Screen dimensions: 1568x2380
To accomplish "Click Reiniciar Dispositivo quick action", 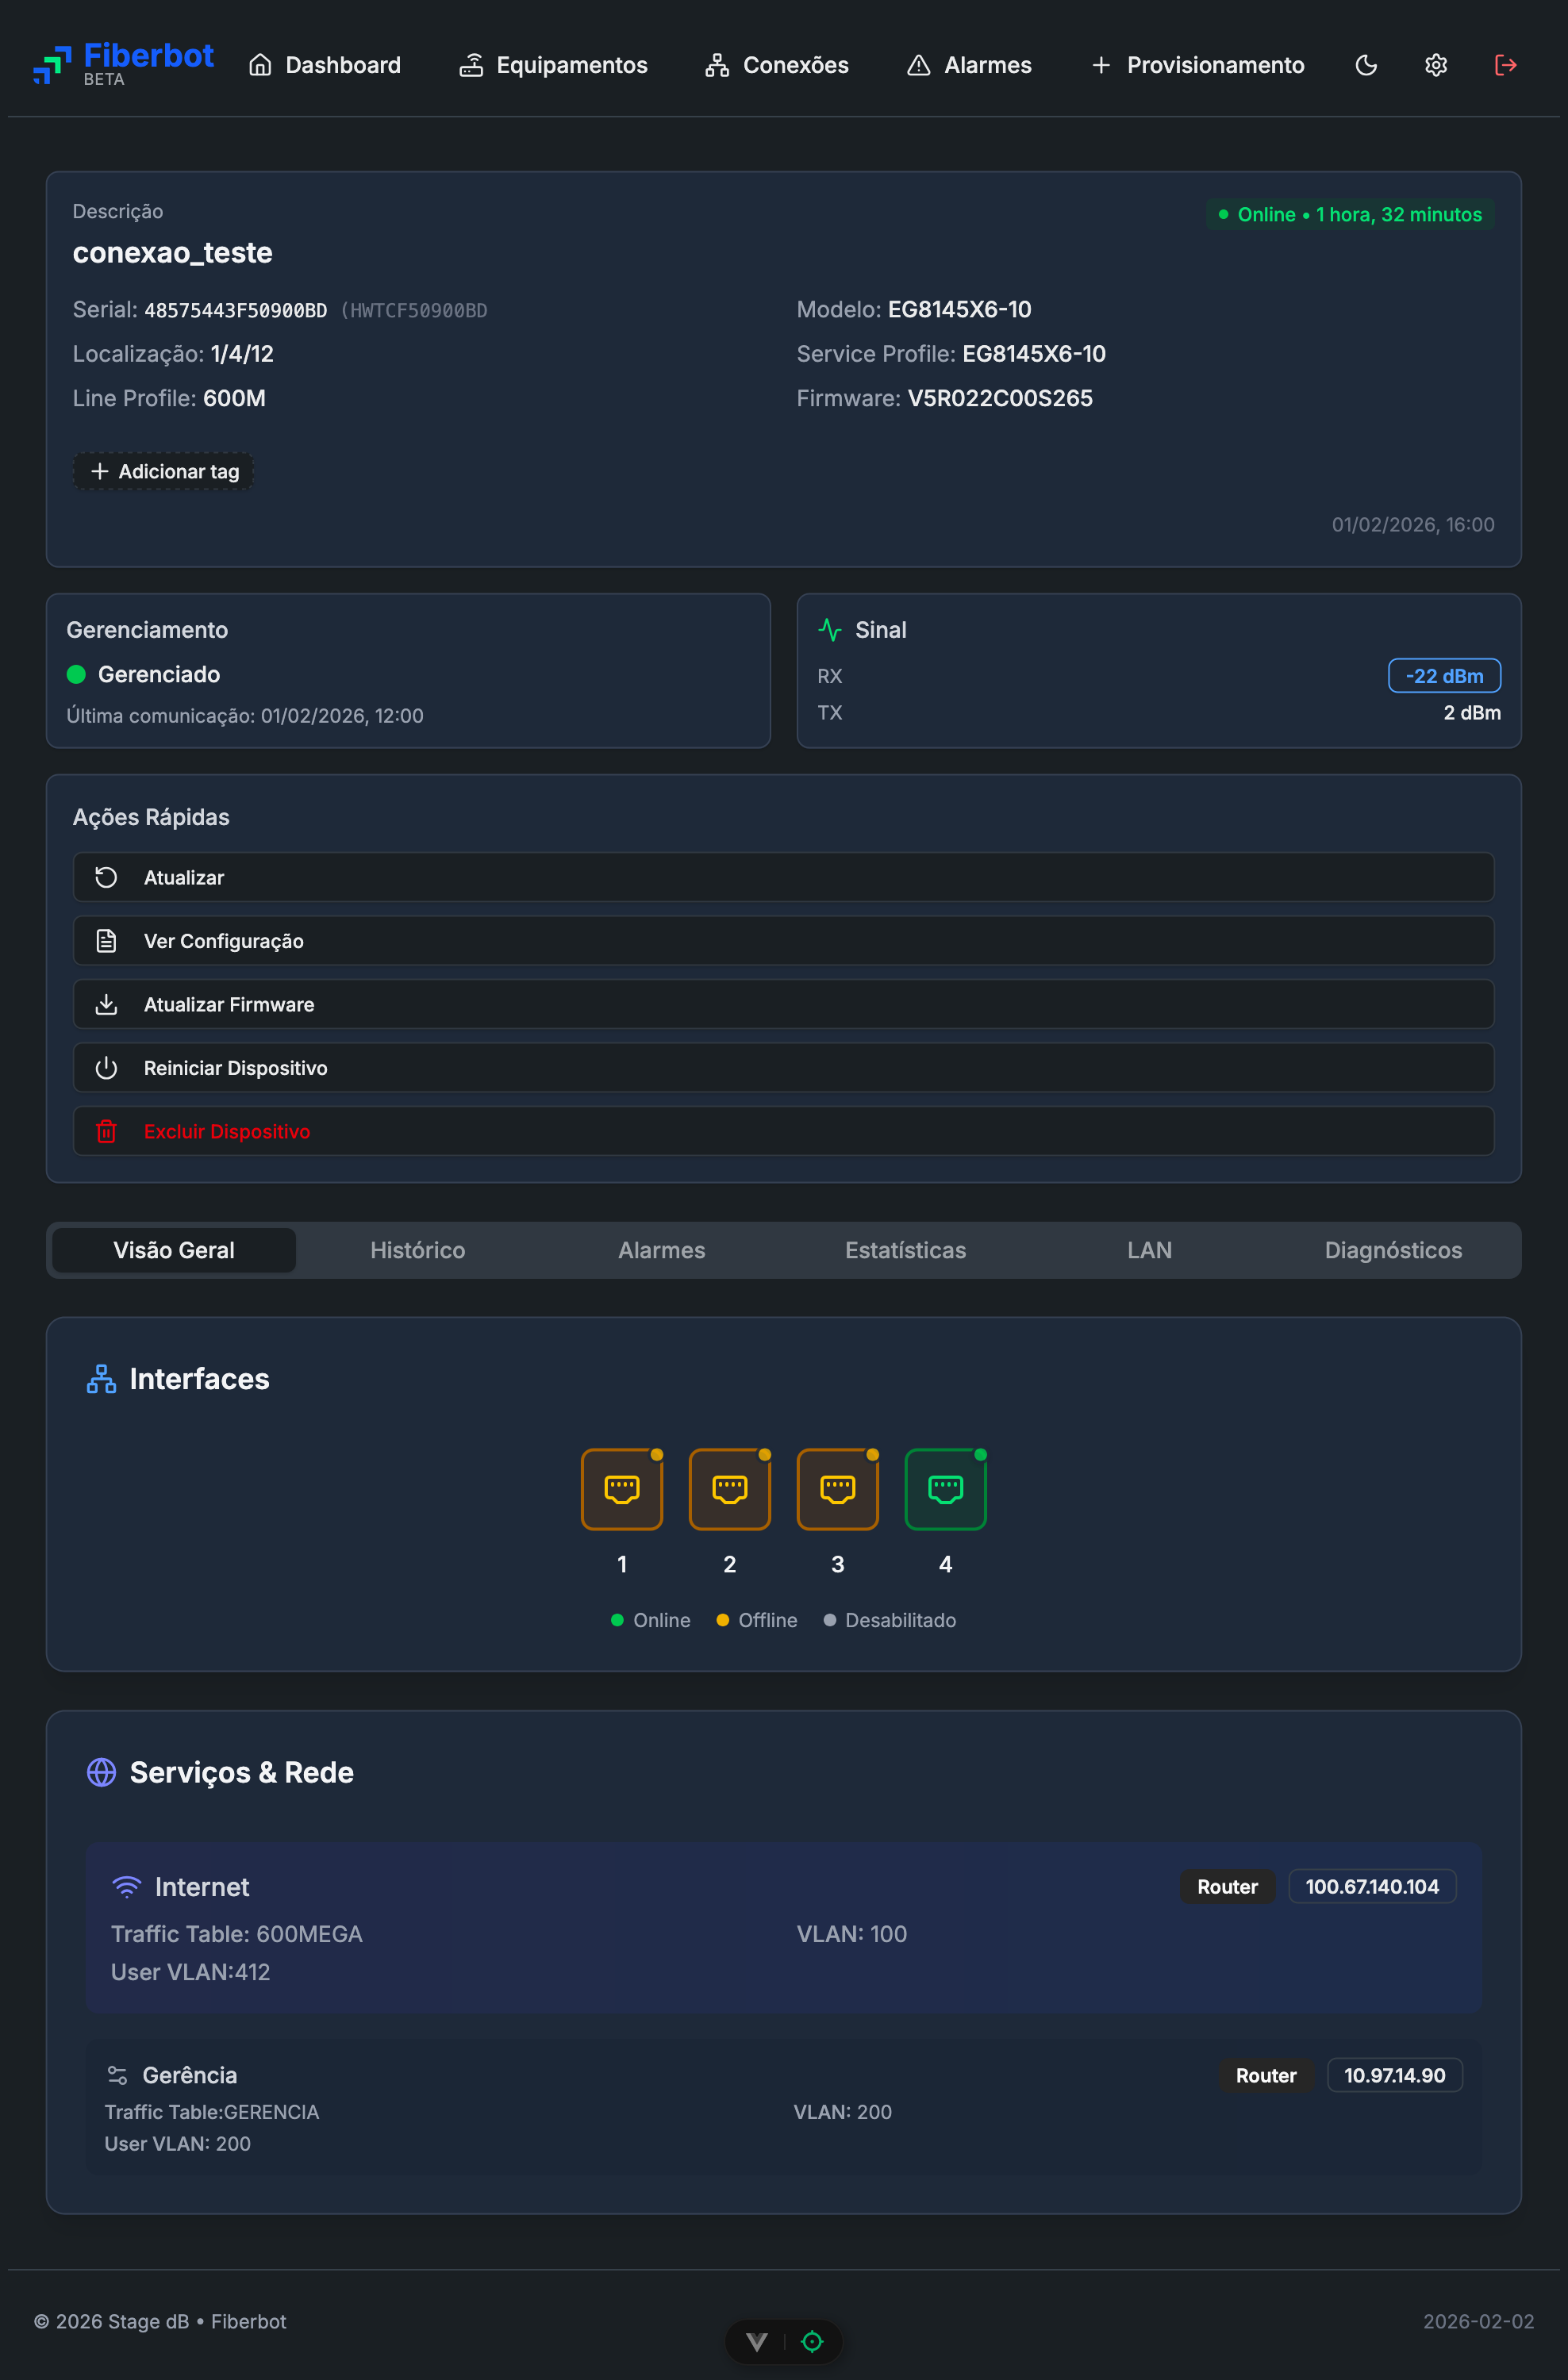I will click(x=784, y=1067).
